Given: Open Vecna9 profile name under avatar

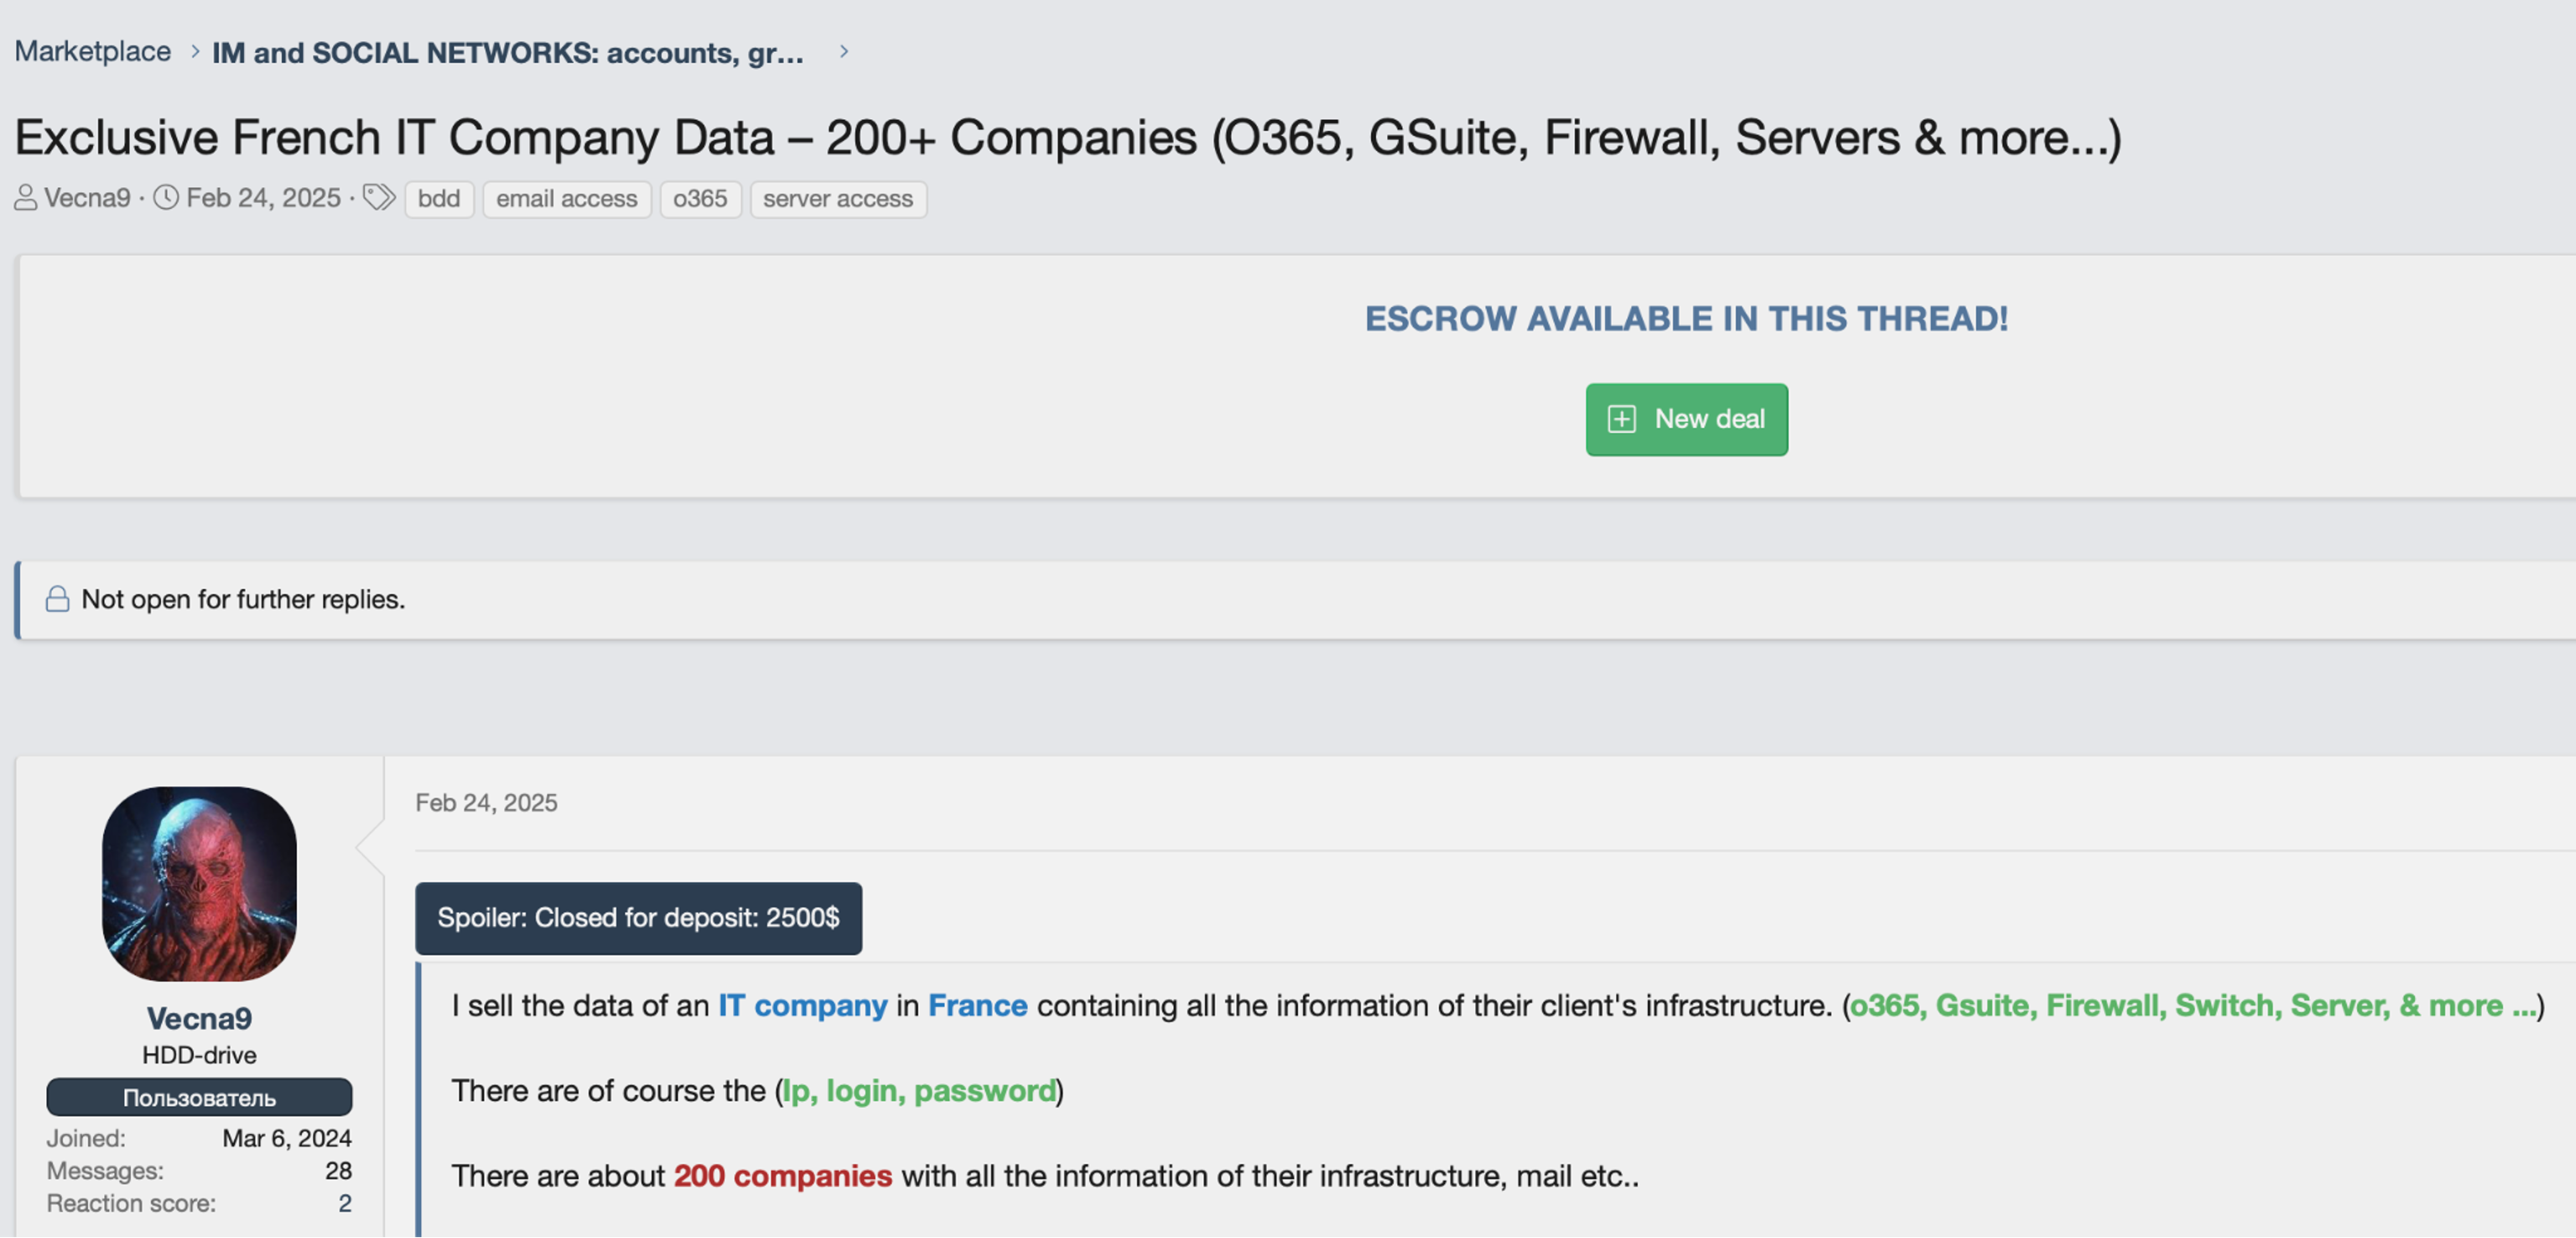Looking at the screenshot, I should pyautogui.click(x=199, y=1018).
